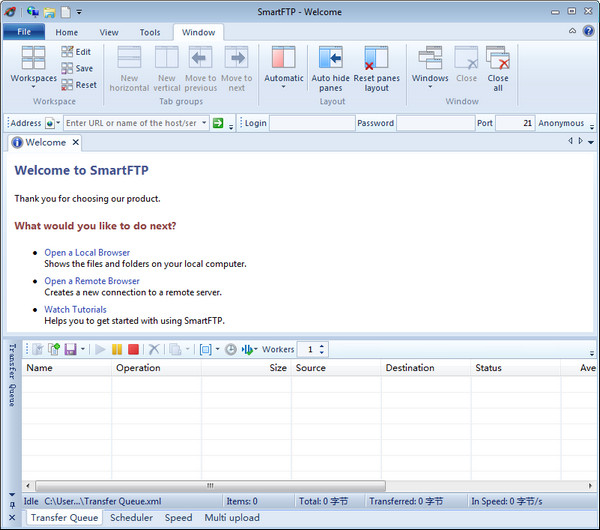Image resolution: width=600 pixels, height=530 pixels.
Task: Pause the transfer queue
Action: 117,349
